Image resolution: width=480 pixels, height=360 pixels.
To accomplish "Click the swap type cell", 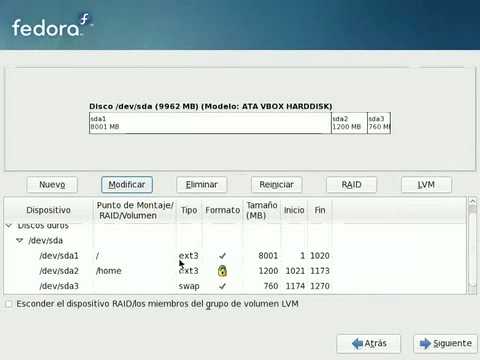I will coord(189,286).
